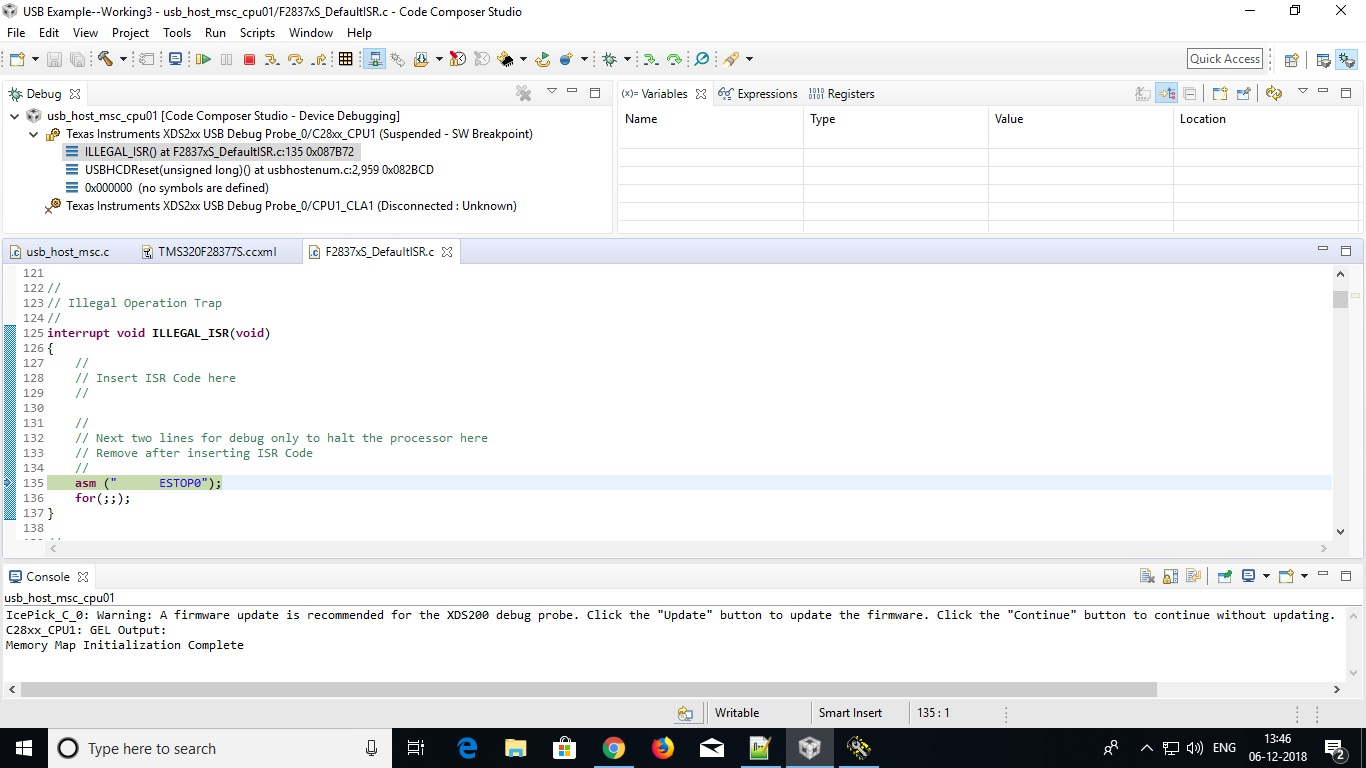Collapse the usb_host_msc_cpu01 debug tree node

15,116
